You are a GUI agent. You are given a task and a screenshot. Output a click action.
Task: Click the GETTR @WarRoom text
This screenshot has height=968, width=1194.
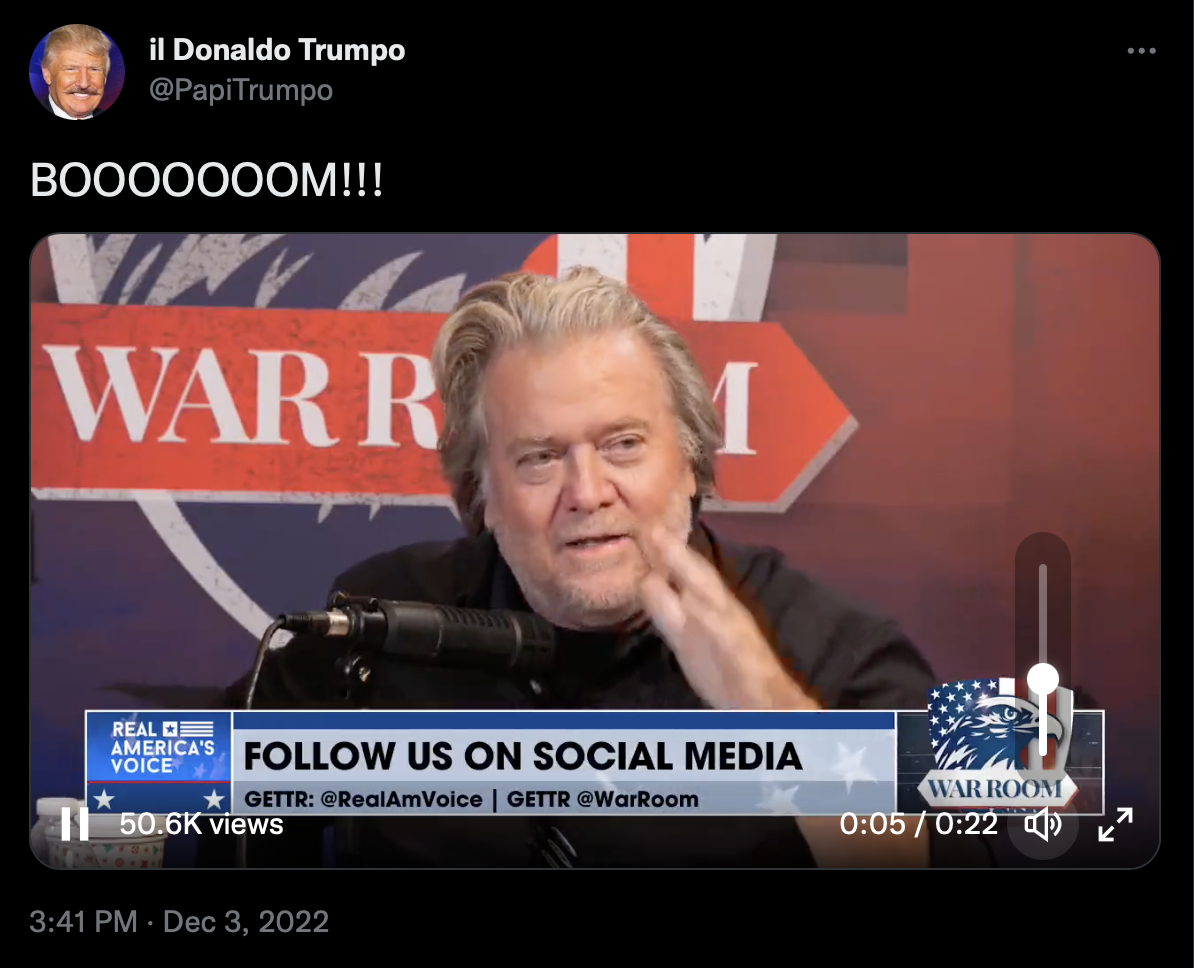pyautogui.click(x=602, y=799)
